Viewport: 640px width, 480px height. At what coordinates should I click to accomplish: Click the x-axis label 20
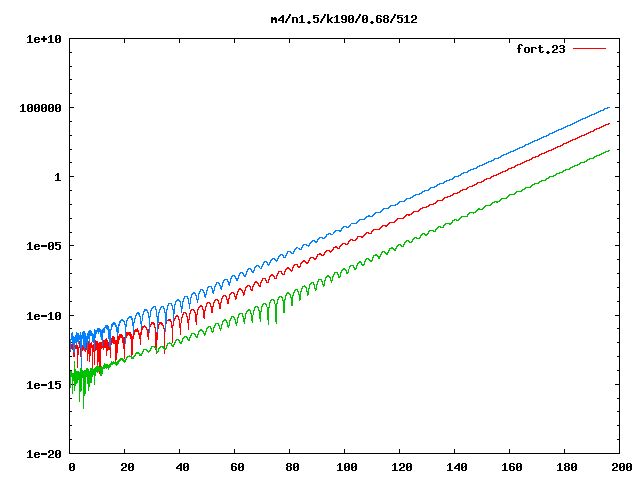point(127,467)
